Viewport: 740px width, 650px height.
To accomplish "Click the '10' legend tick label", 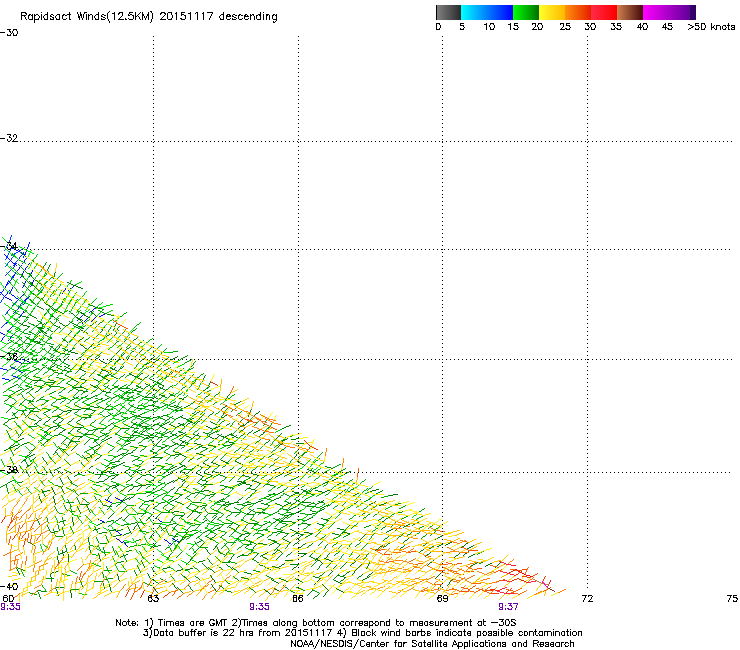I will pos(489,27).
